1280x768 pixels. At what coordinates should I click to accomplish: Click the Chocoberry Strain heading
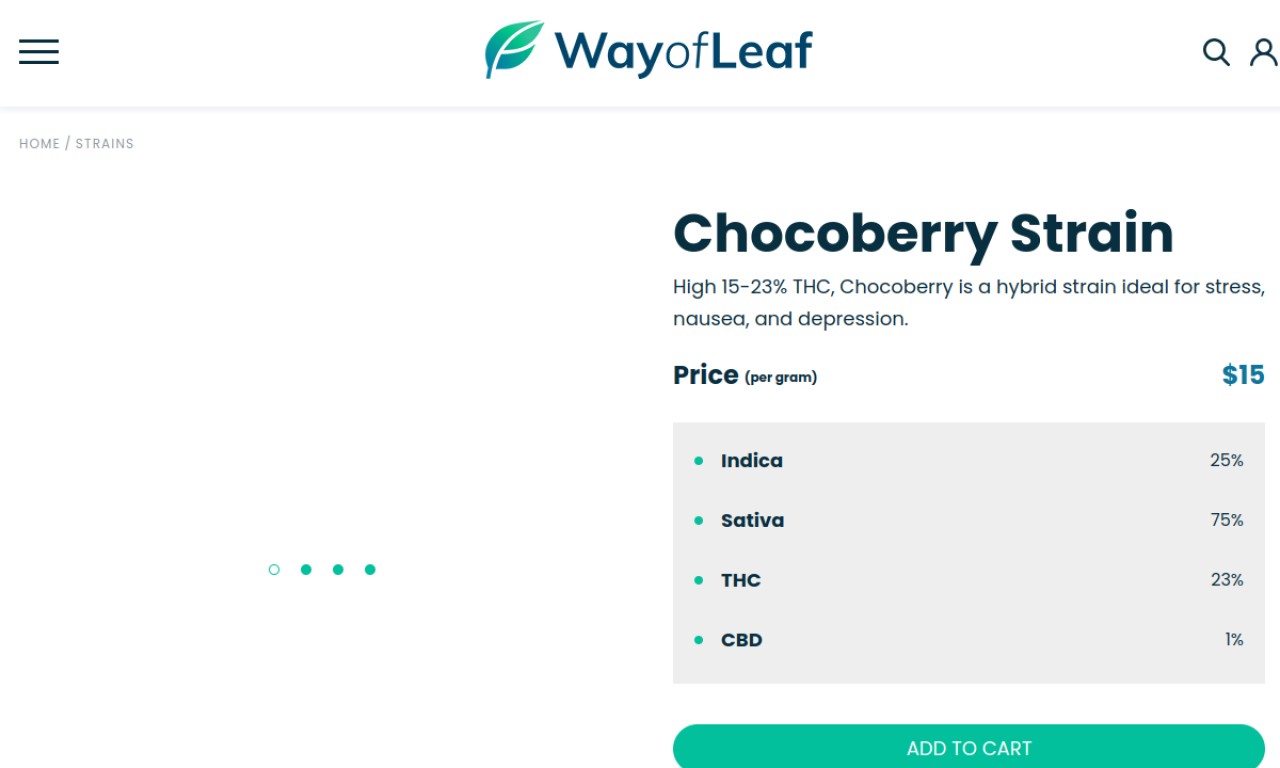pos(923,233)
